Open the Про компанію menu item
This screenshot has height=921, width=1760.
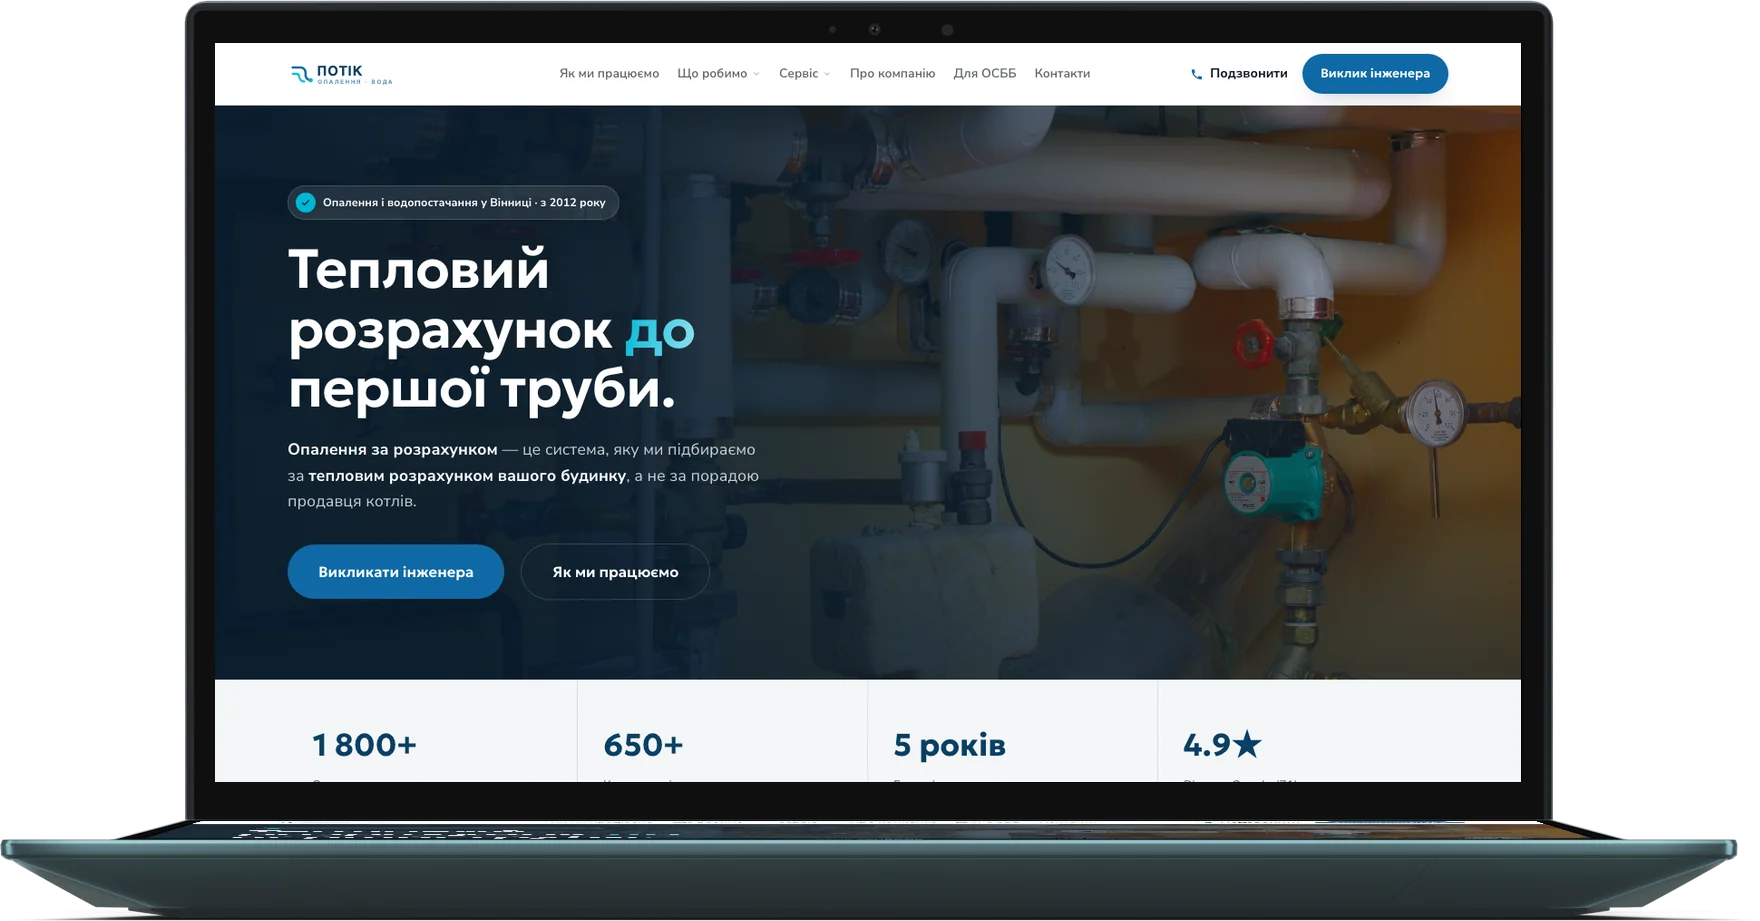(x=892, y=73)
